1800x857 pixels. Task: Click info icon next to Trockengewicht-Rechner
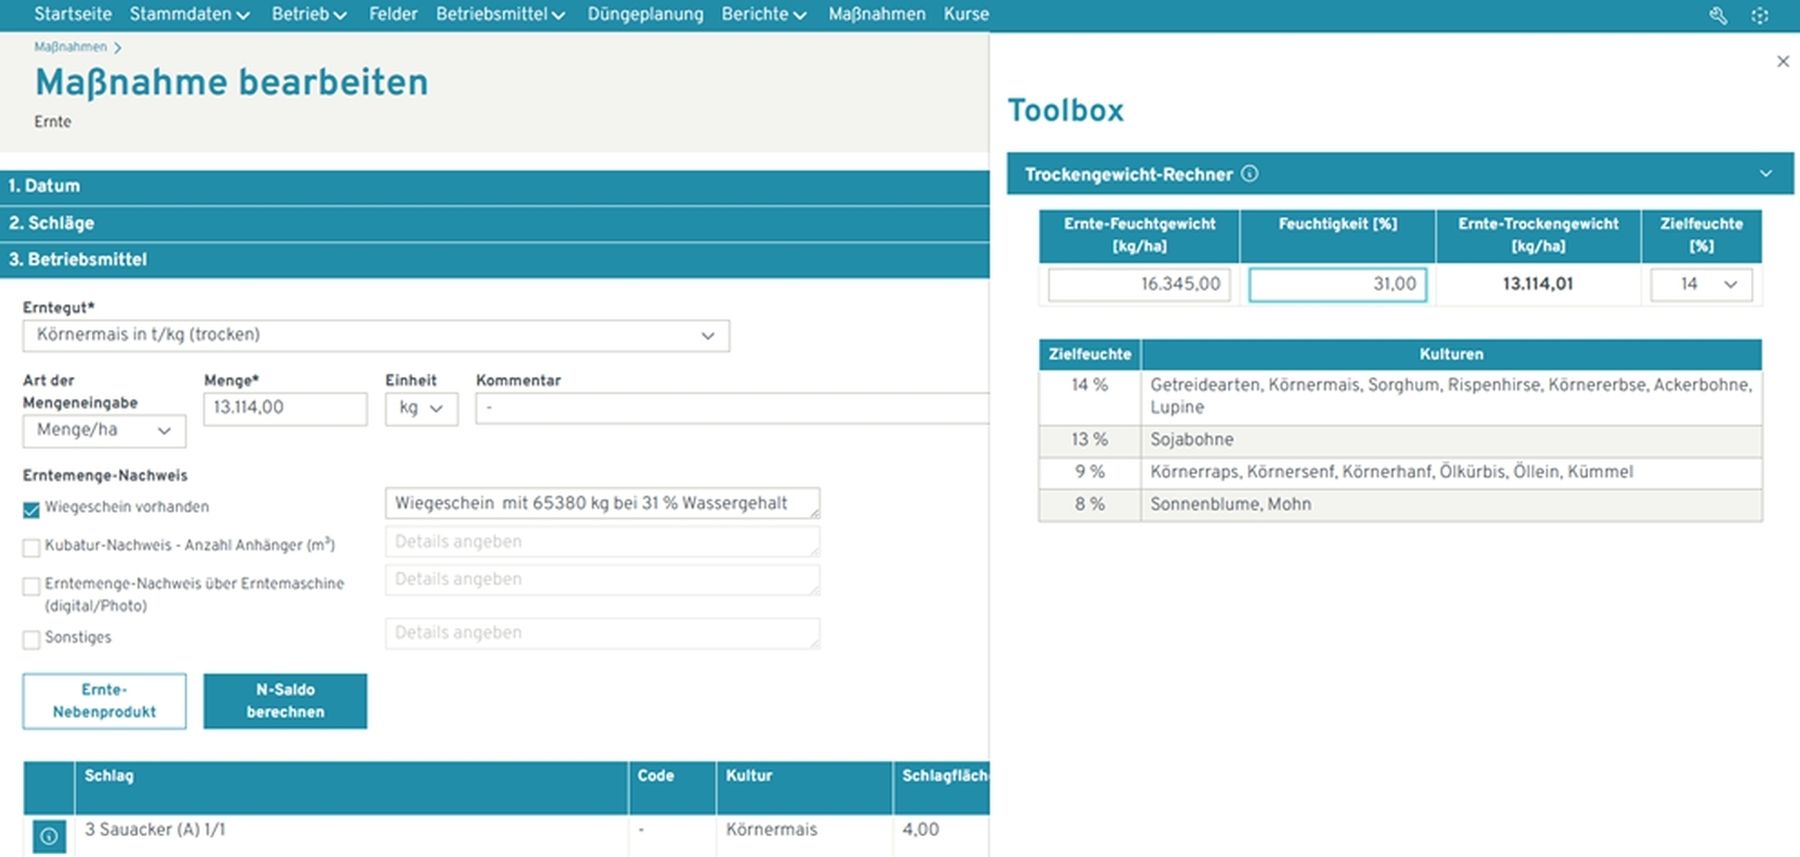[1250, 174]
